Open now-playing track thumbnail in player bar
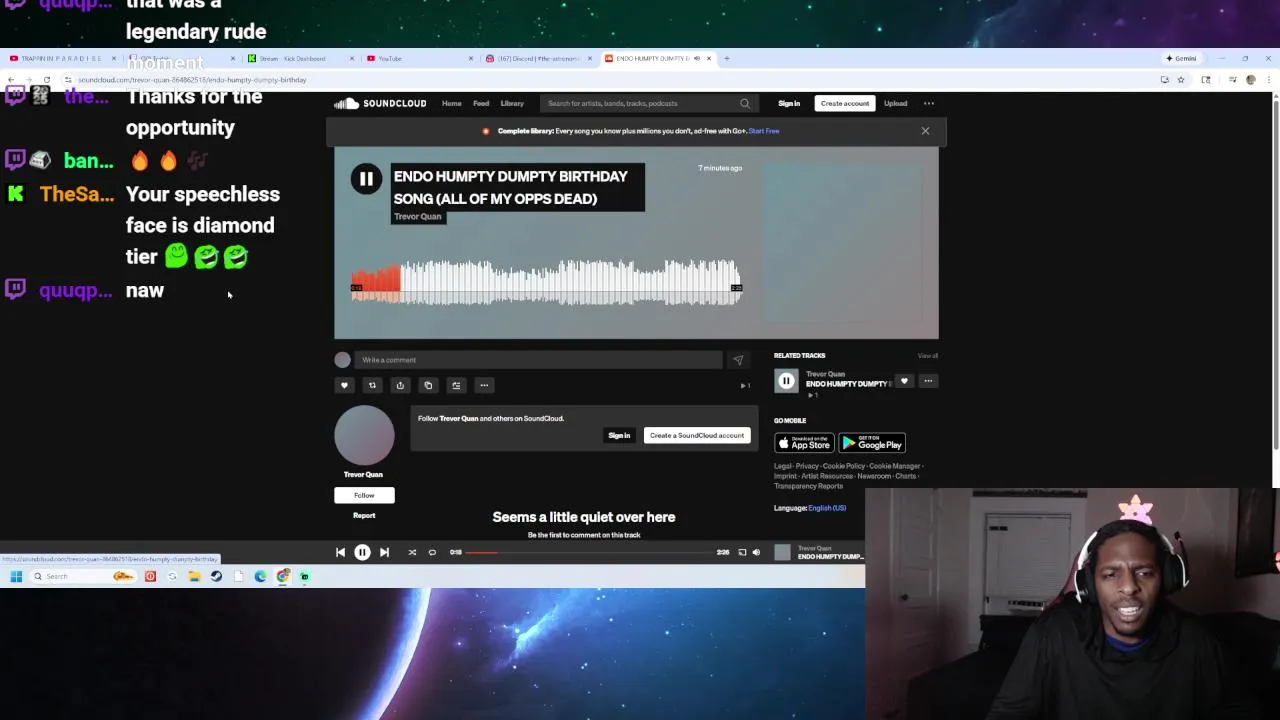The image size is (1280, 720). tap(783, 552)
